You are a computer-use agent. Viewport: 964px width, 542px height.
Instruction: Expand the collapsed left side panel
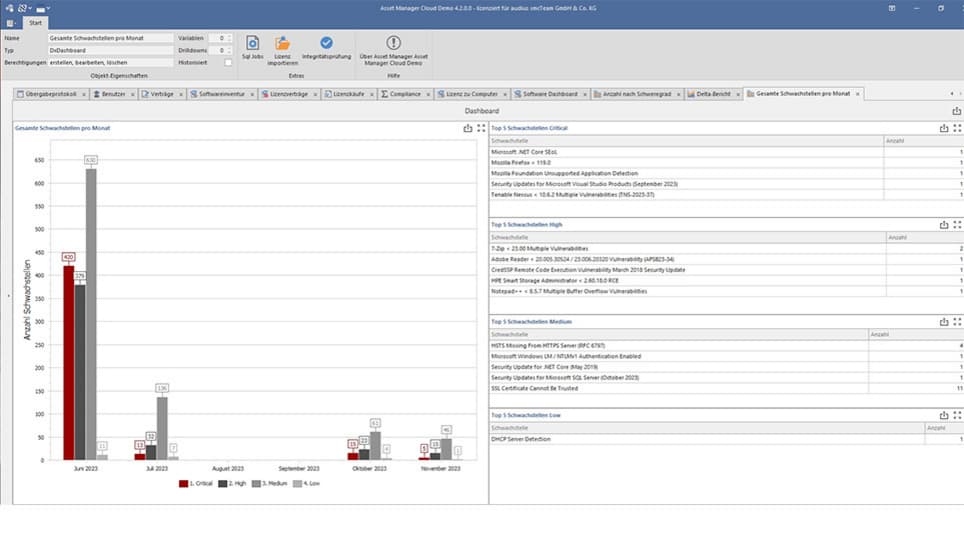point(8,296)
